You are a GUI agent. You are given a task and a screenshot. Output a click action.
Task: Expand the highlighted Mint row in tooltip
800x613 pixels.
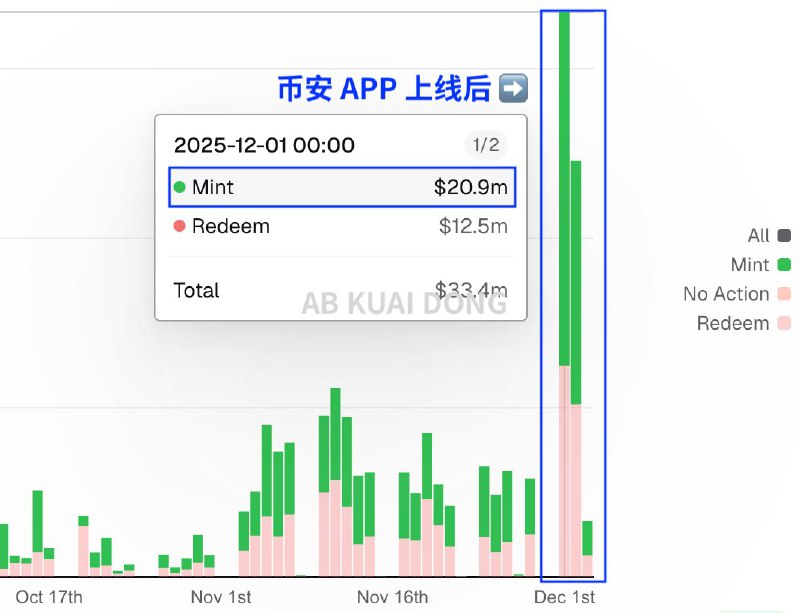[x=341, y=187]
